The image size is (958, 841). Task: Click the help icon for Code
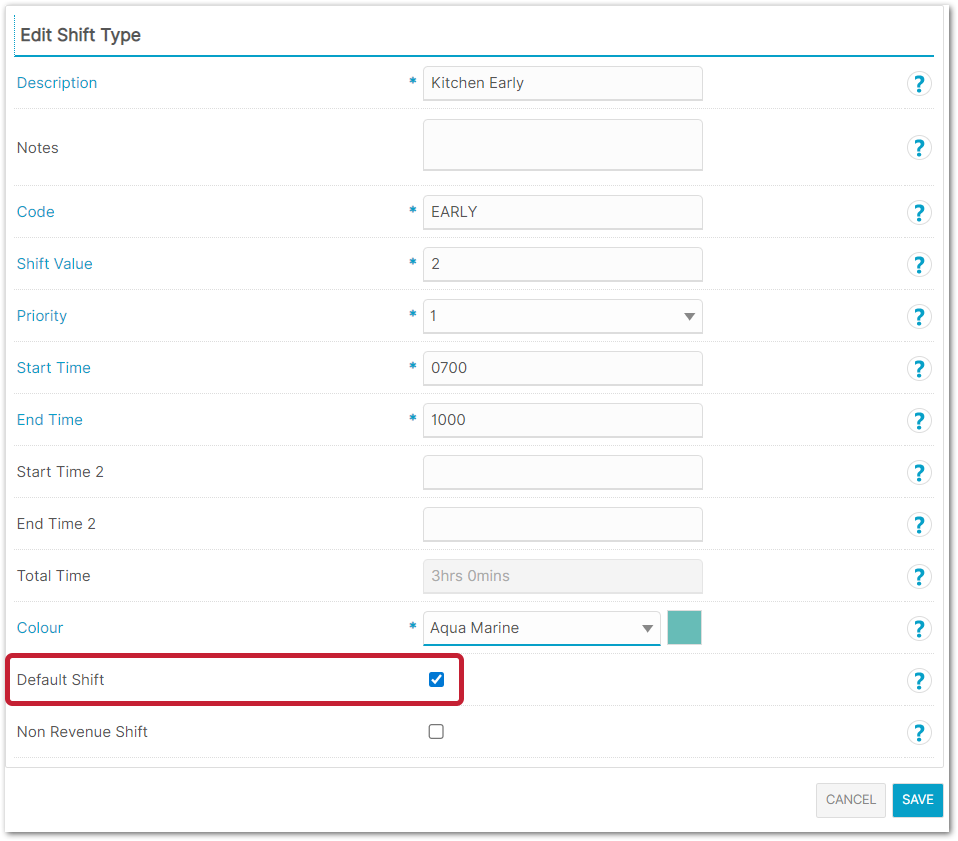[x=918, y=212]
